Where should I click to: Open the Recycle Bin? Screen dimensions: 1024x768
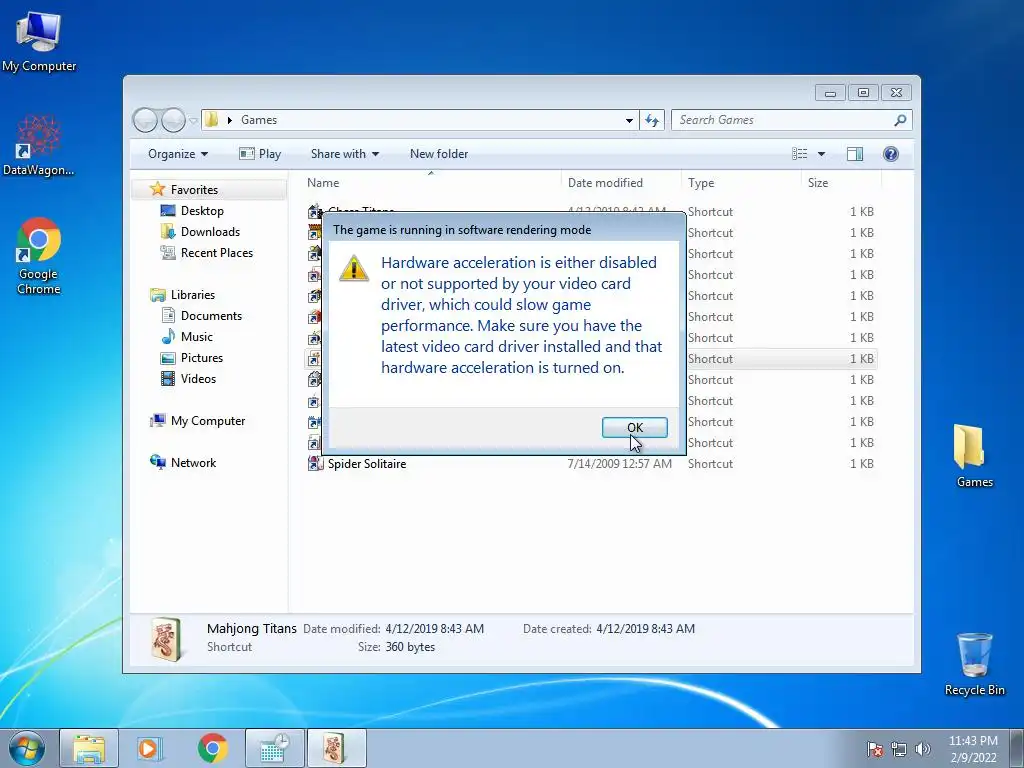(974, 664)
